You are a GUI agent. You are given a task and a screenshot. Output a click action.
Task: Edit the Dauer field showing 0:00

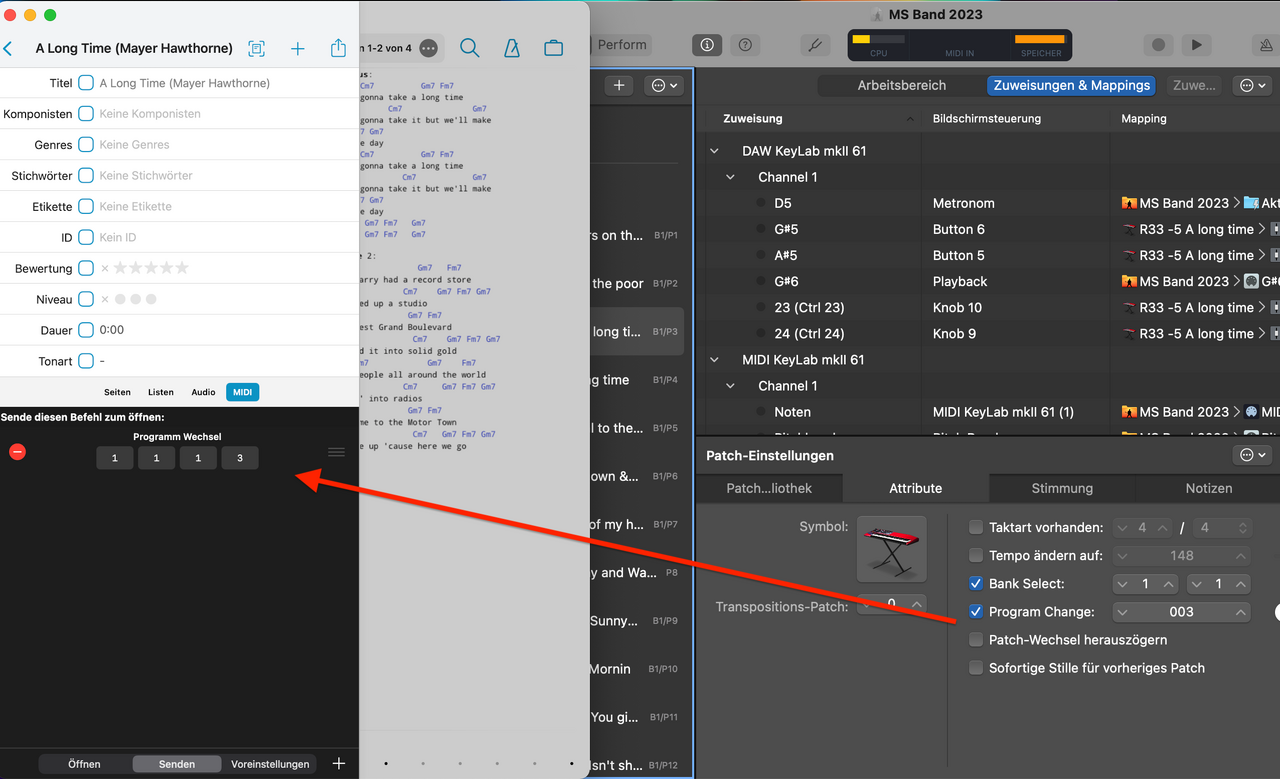point(112,330)
